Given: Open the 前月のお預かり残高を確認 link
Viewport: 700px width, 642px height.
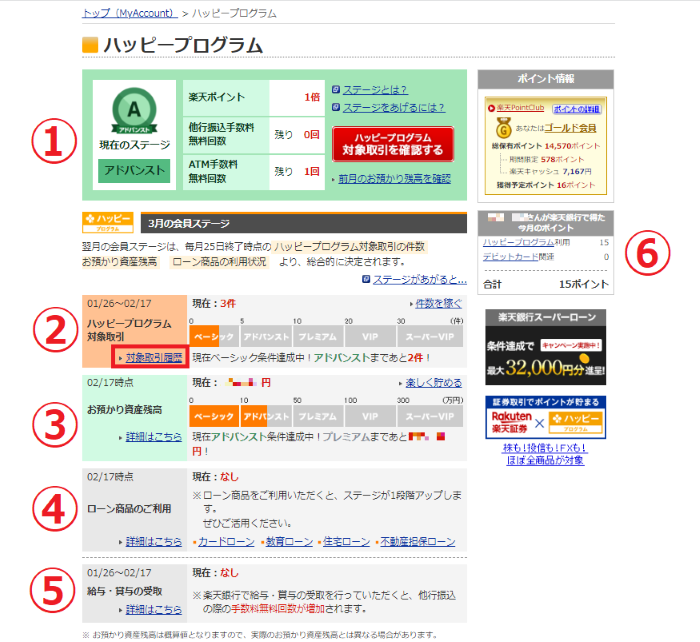Looking at the screenshot, I should [394, 179].
